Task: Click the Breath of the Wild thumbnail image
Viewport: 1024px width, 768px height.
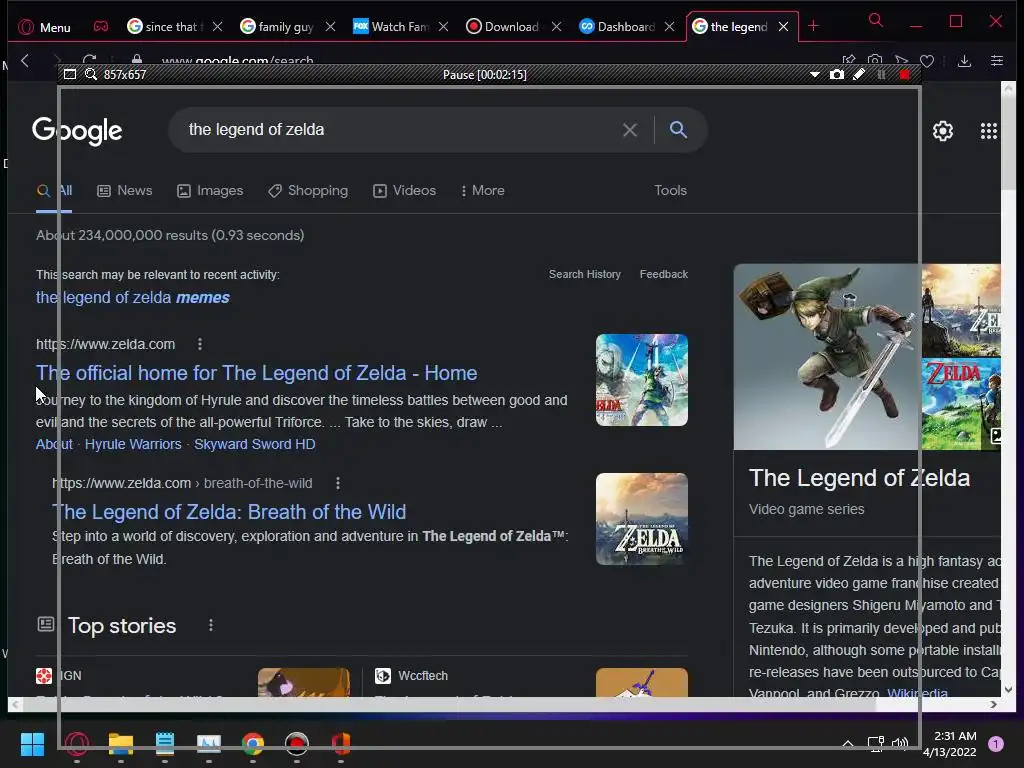Action: (641, 519)
